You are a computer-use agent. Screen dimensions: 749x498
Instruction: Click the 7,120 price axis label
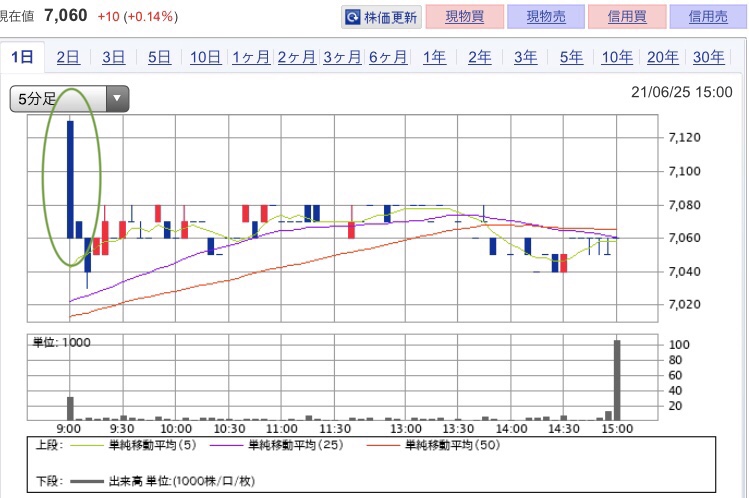tap(685, 138)
